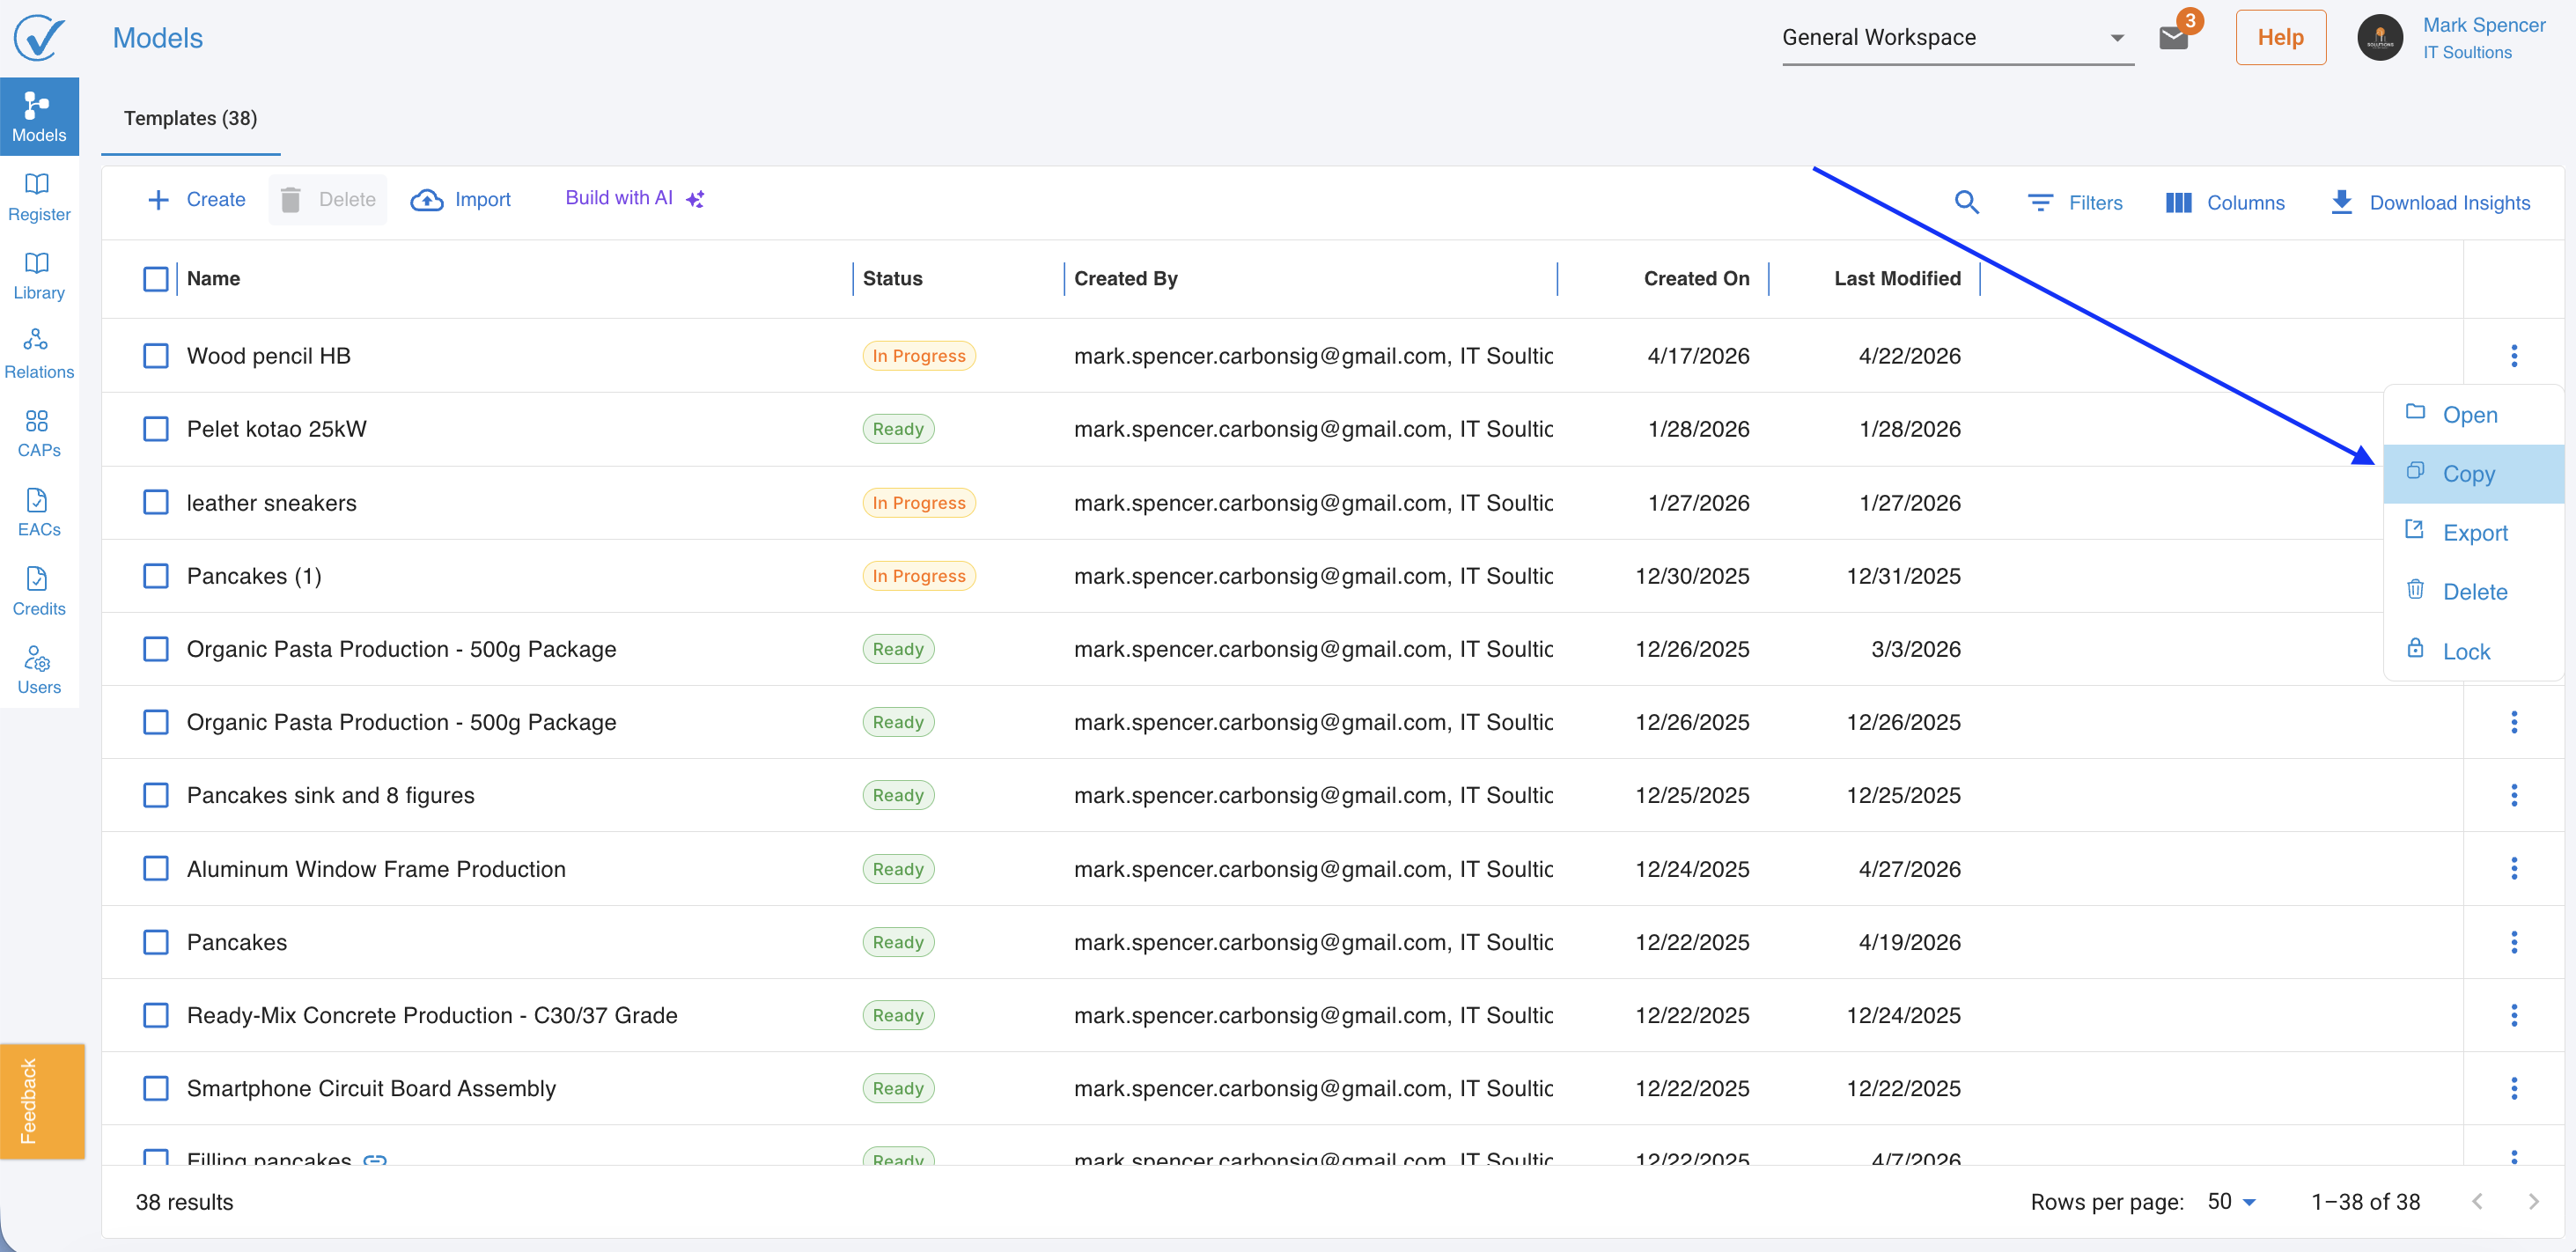
Task: Tick the checkbox for Wood pencil HB
Action: click(156, 356)
